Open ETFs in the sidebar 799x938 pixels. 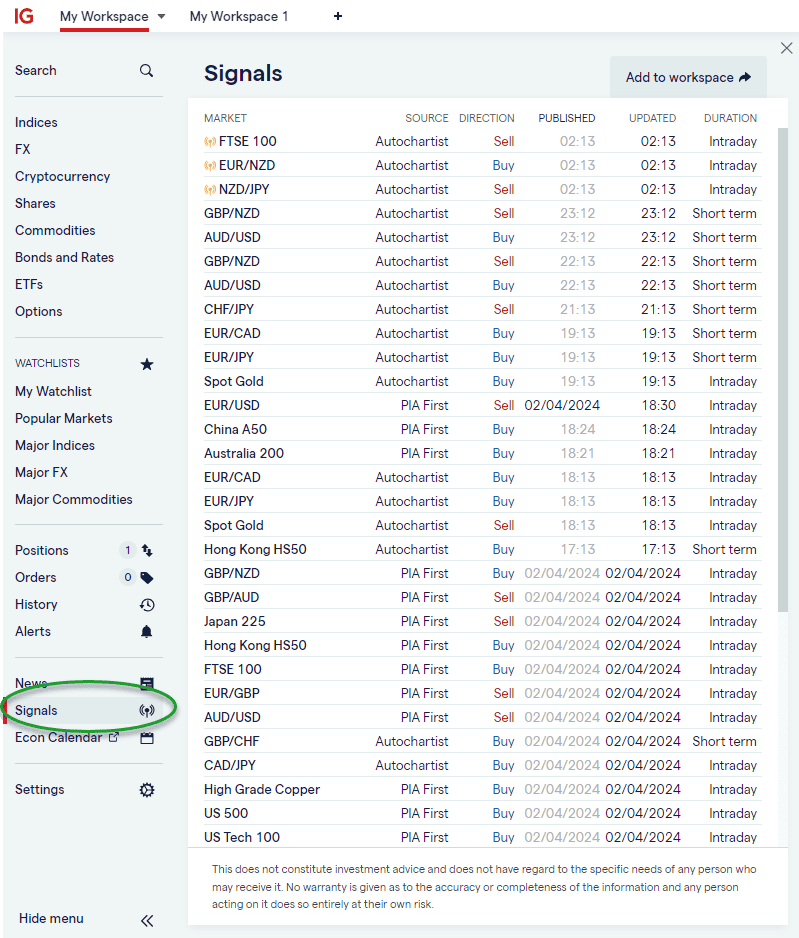click(29, 284)
